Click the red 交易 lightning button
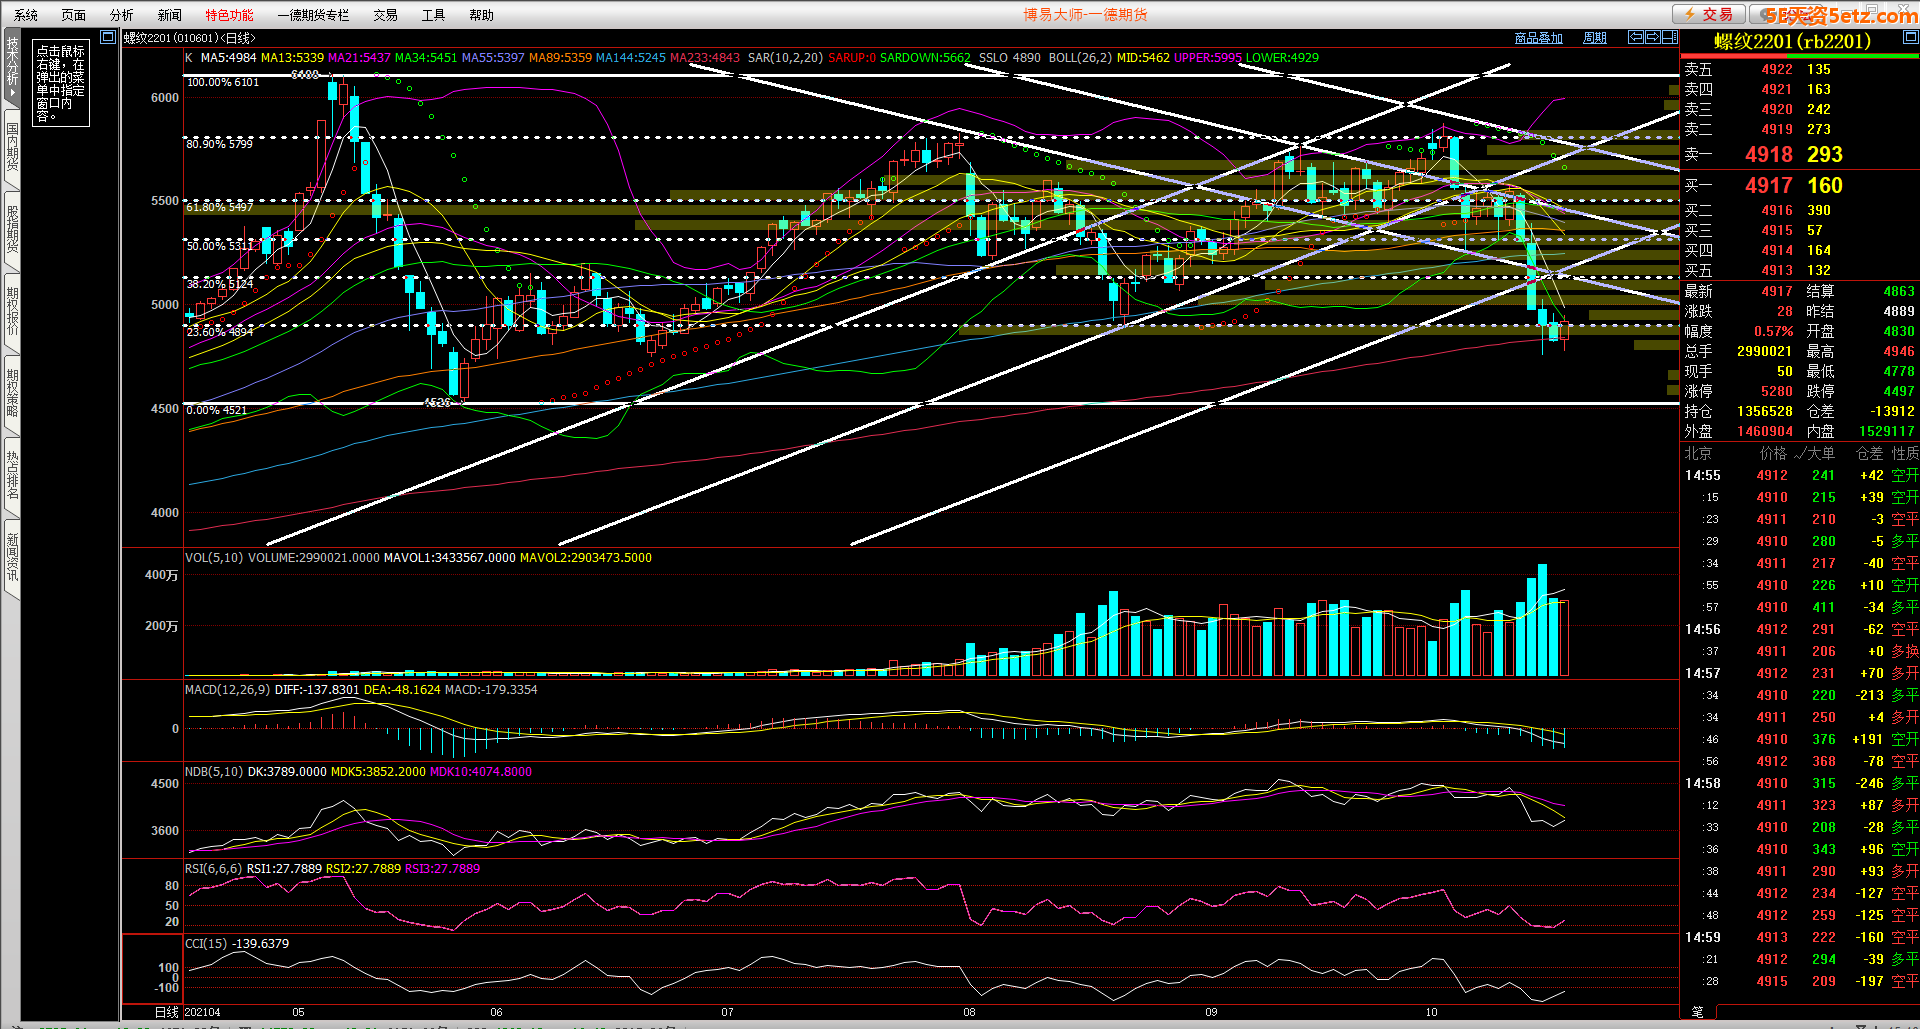Image resolution: width=1920 pixels, height=1029 pixels. (x=1708, y=14)
